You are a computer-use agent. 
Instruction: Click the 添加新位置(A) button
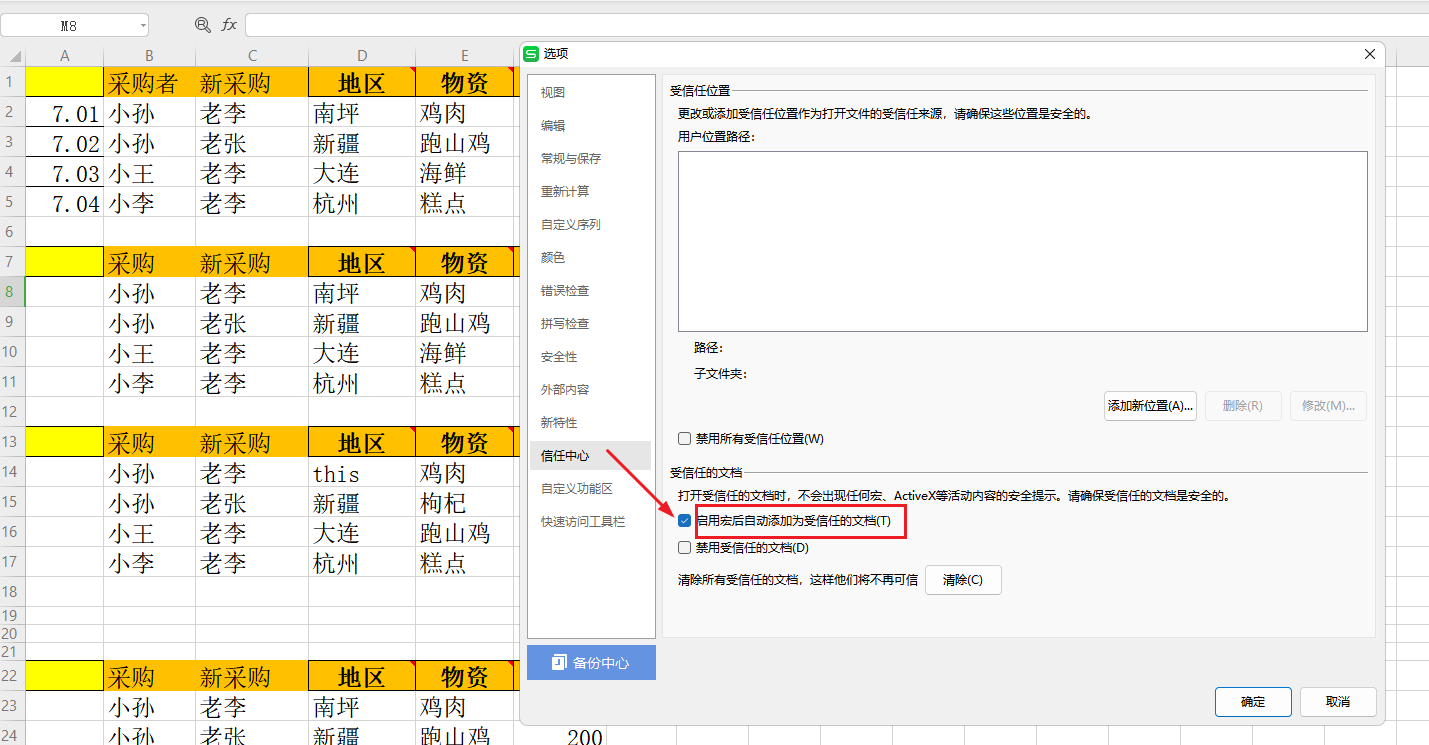click(1150, 405)
